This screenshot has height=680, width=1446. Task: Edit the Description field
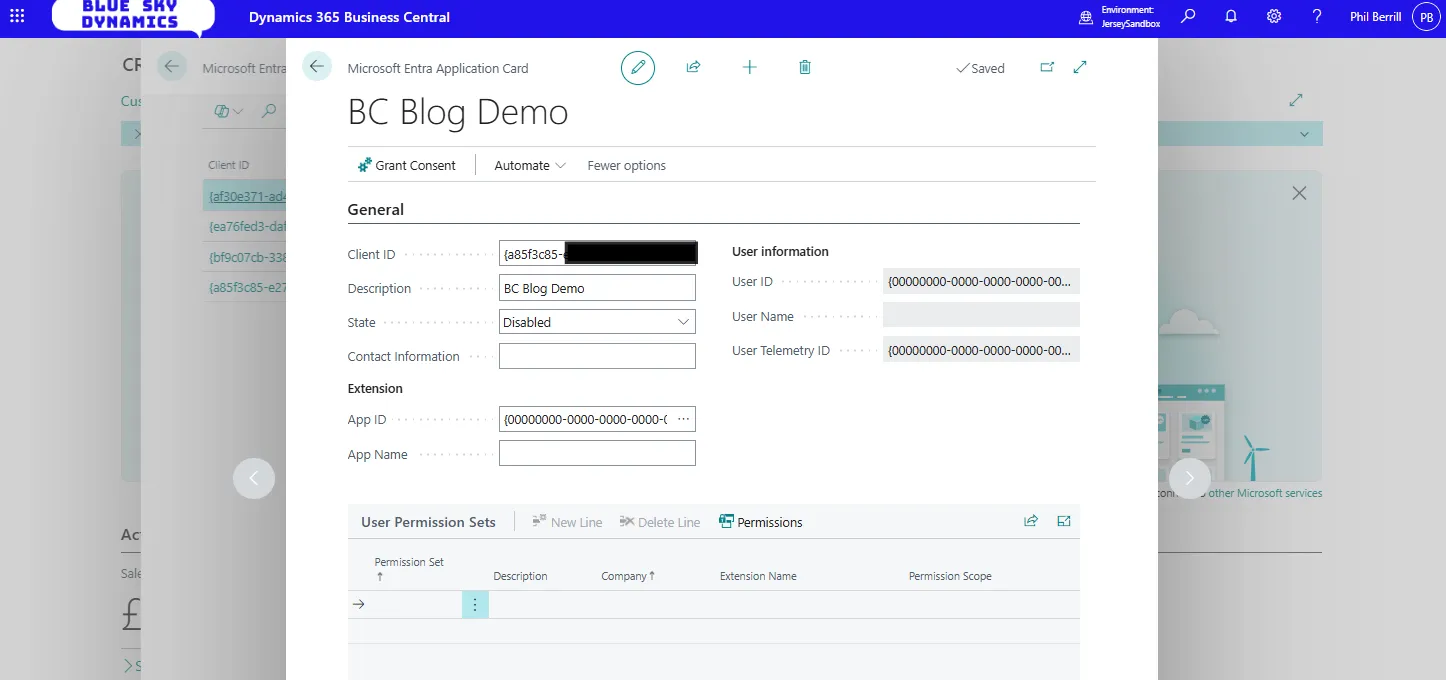(597, 288)
